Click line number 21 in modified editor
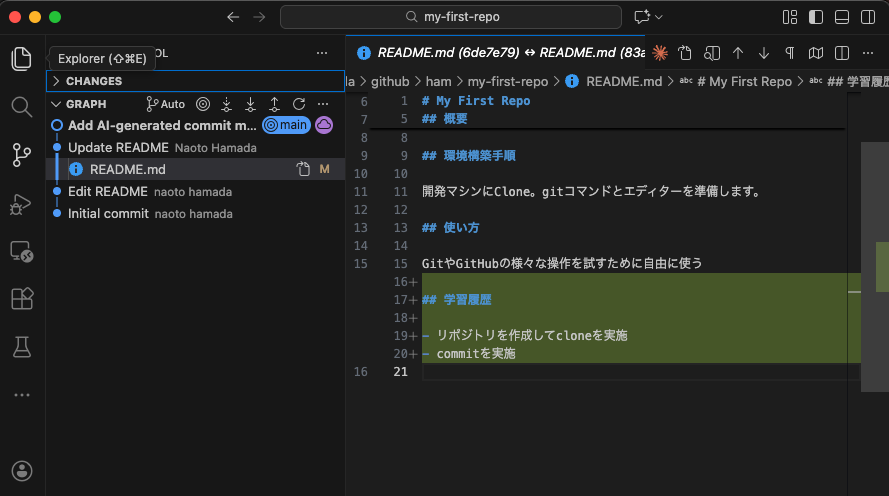 400,371
